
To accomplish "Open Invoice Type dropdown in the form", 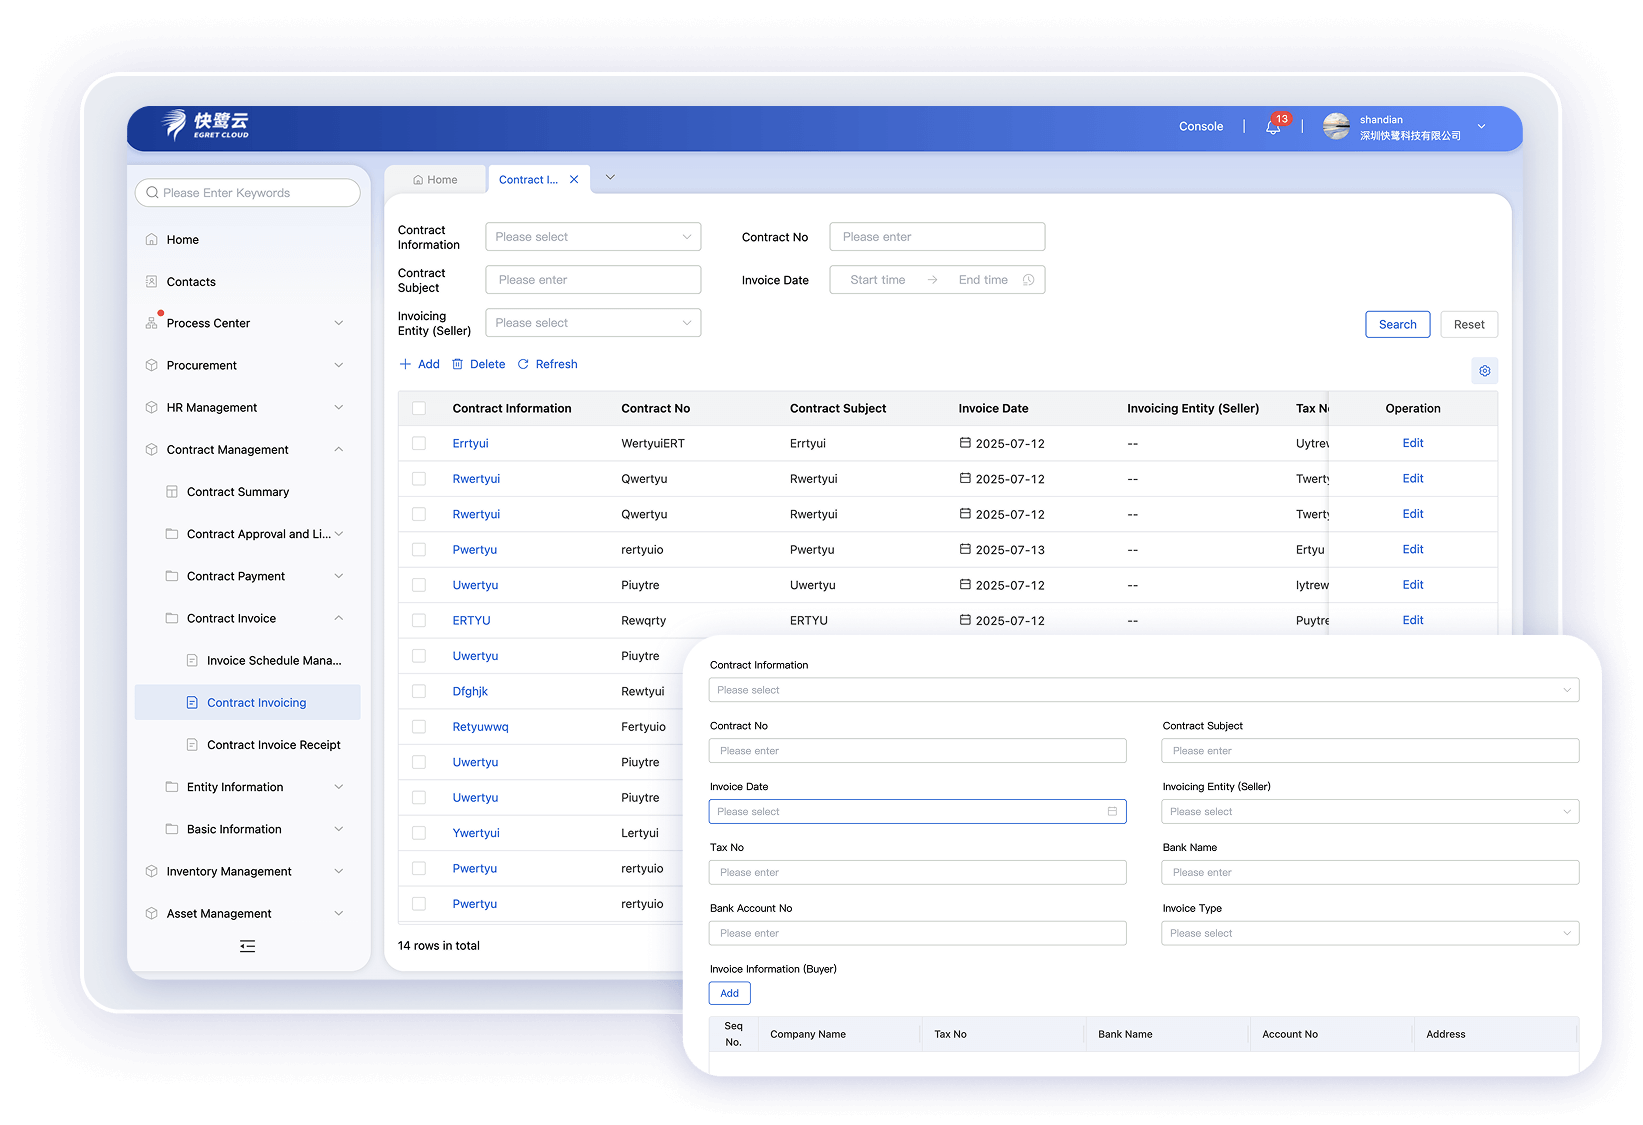I will [x=1369, y=934].
